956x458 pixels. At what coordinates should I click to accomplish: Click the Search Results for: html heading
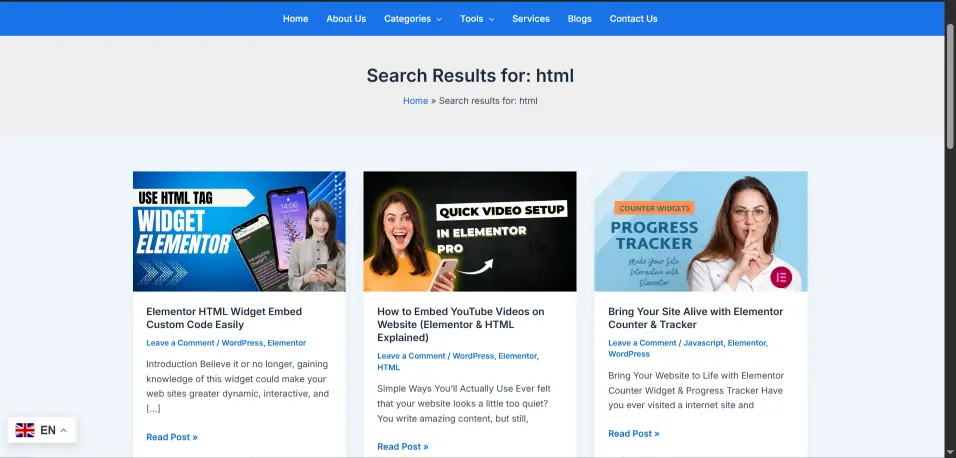470,76
